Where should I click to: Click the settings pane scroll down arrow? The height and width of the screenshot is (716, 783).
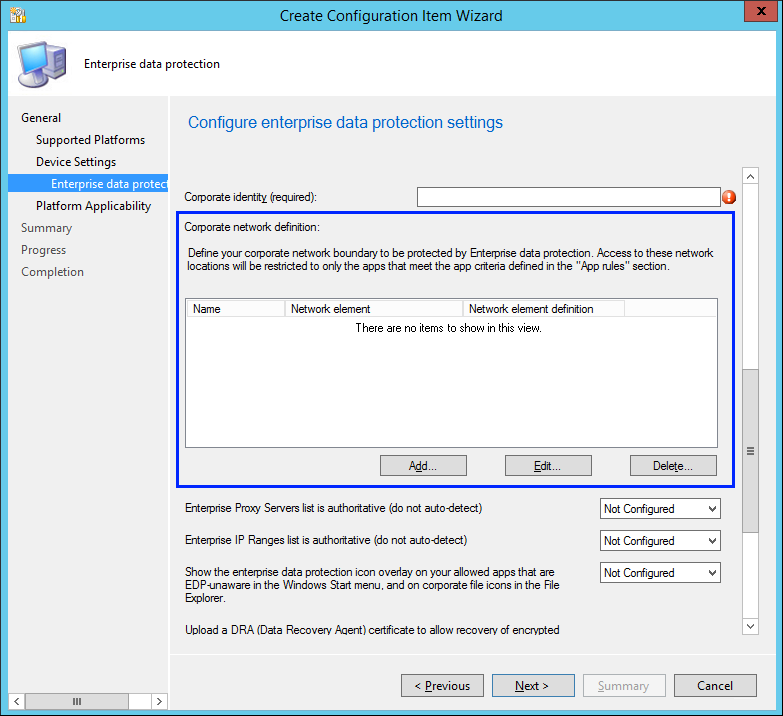click(750, 626)
